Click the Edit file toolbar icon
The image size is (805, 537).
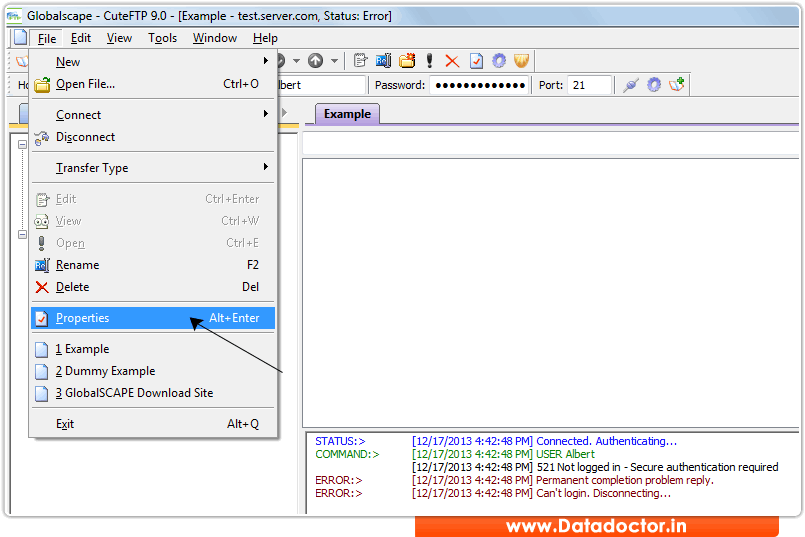(360, 61)
